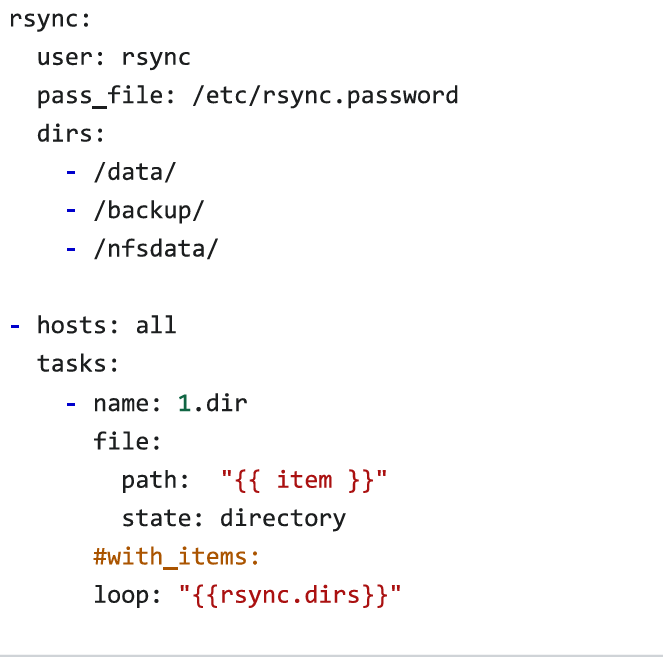Click the commented "#with_items:" line
The height and width of the screenshot is (657, 663).
tap(176, 557)
